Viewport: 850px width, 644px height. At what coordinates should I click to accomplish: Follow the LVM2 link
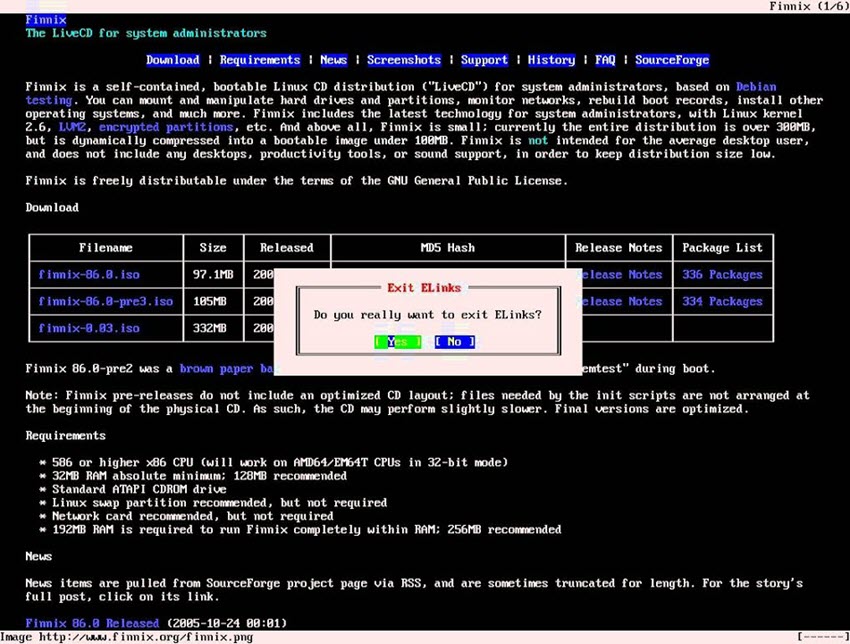pos(73,127)
